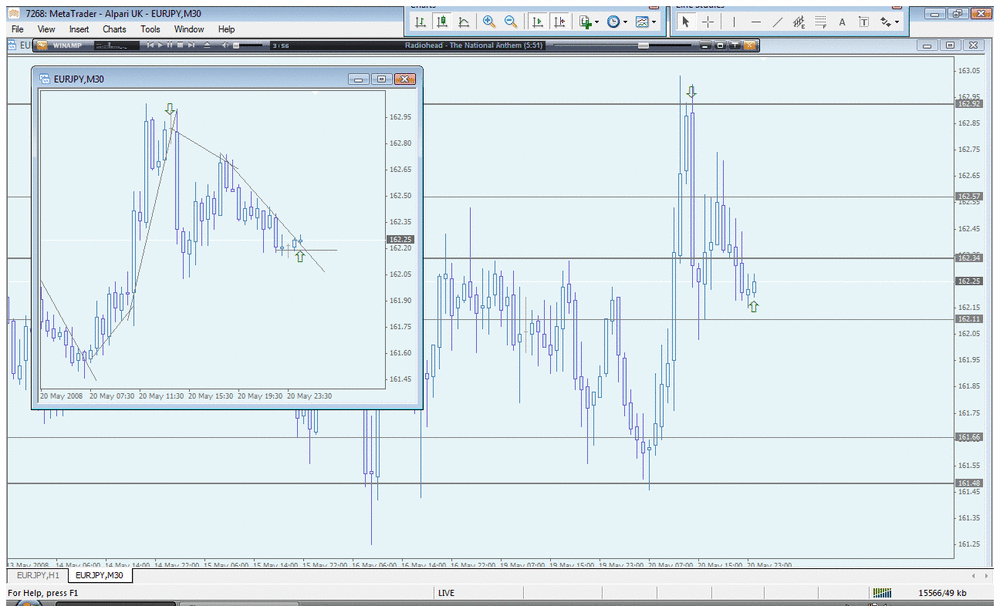Click the green down arrow on inner chart

tap(170, 109)
